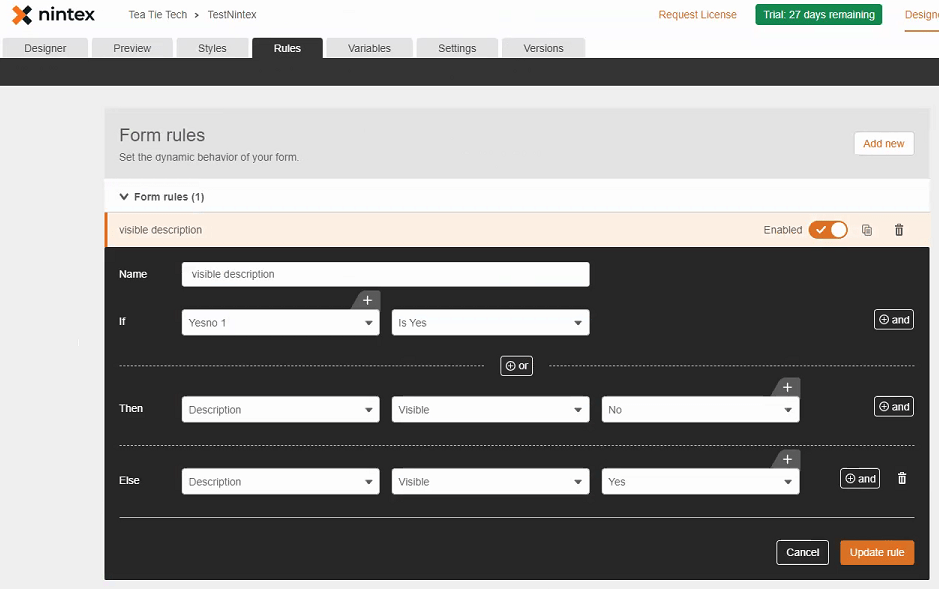Click the Request License link
Image resolution: width=939 pixels, height=589 pixels.
point(698,14)
